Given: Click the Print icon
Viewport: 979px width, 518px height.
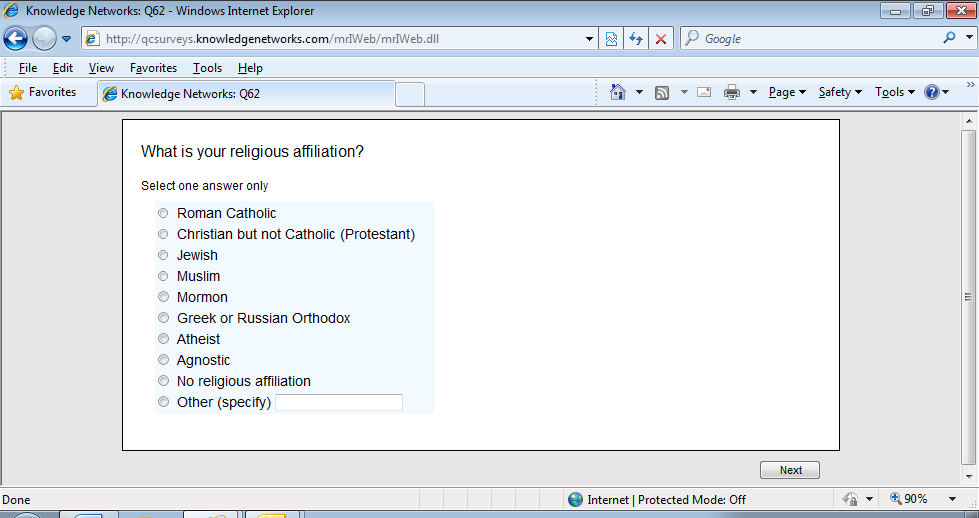Looking at the screenshot, I should tap(732, 92).
